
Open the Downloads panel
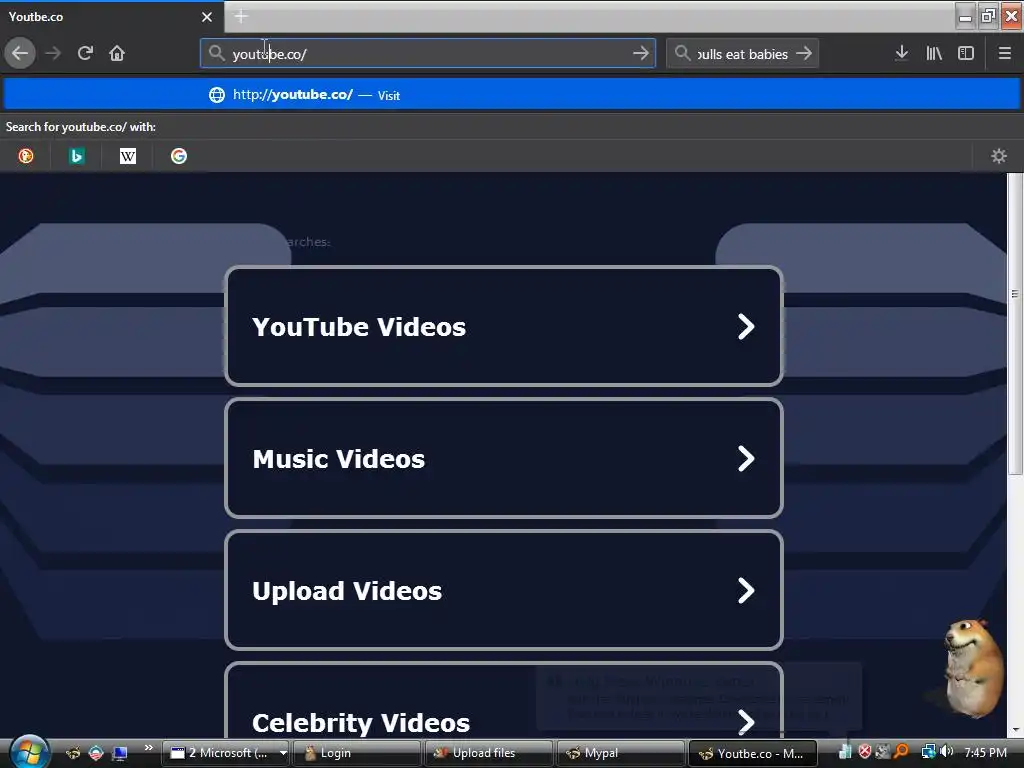click(901, 53)
